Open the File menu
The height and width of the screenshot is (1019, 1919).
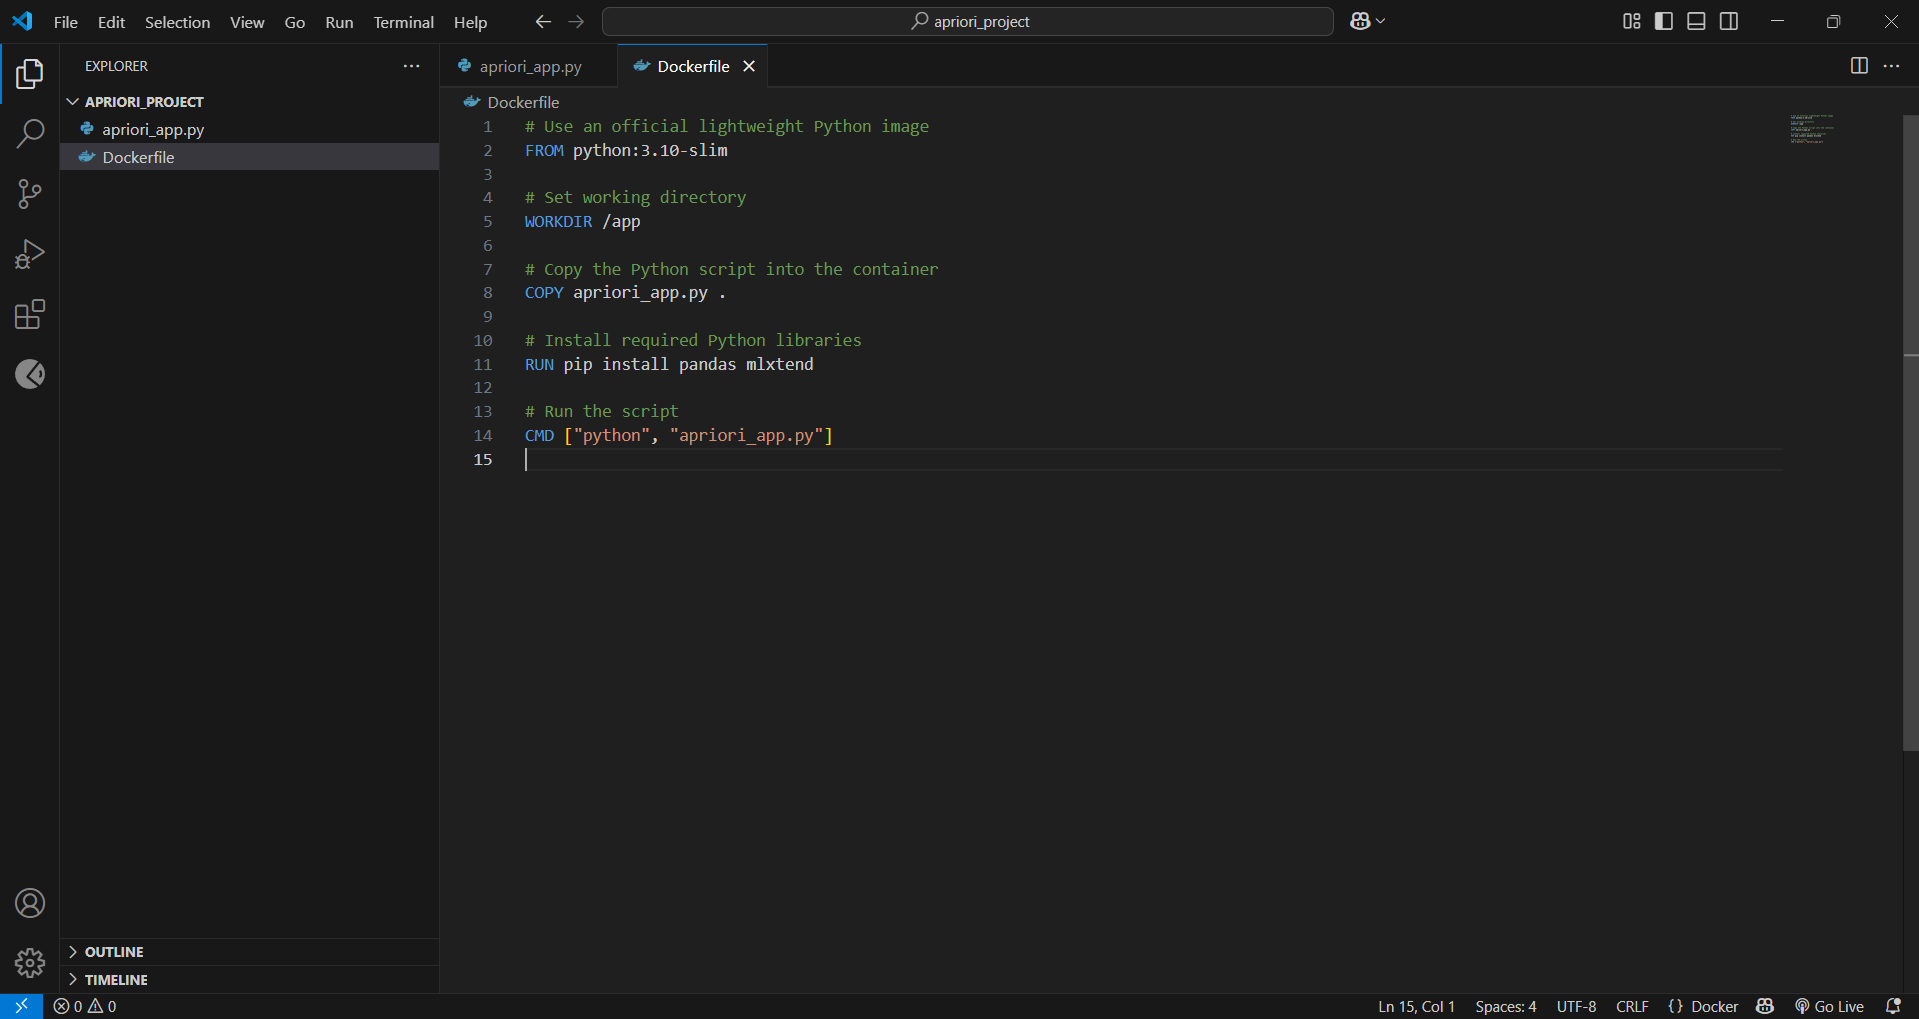(x=65, y=22)
